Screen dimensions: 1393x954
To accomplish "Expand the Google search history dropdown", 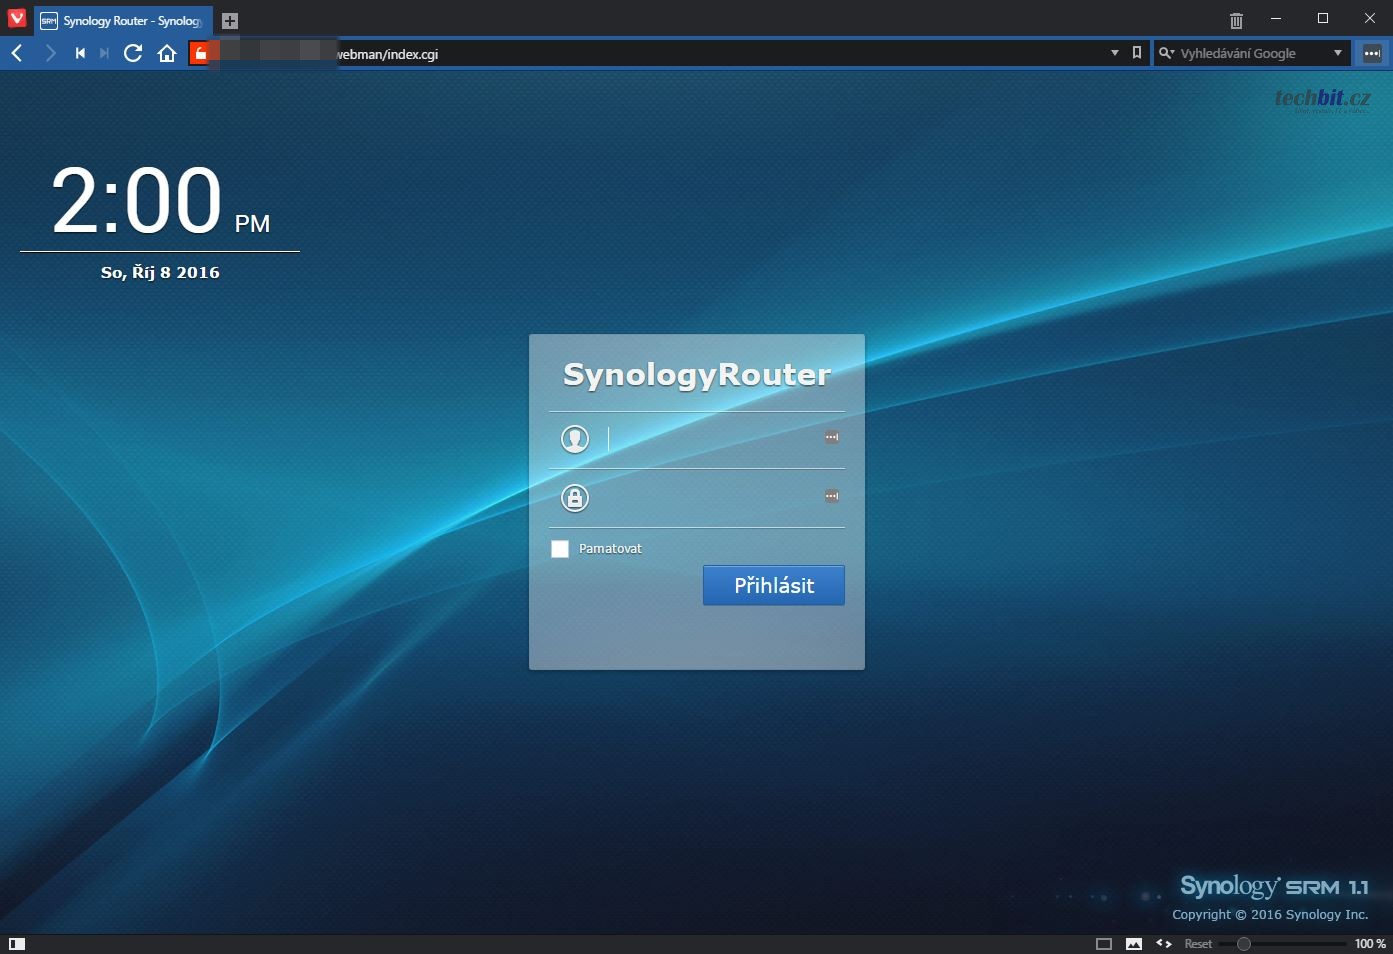I will (x=1338, y=53).
